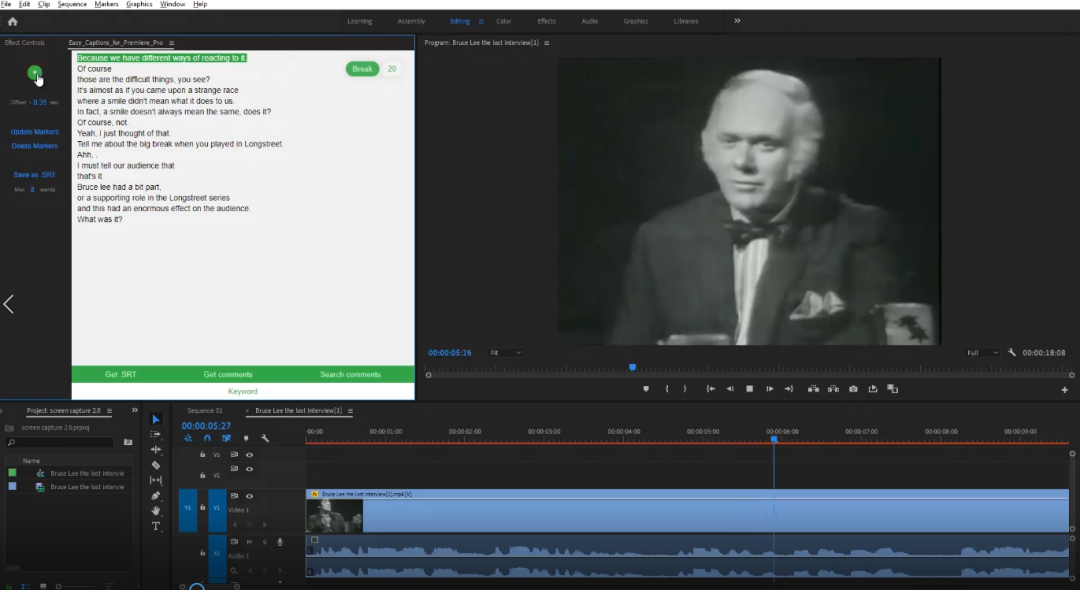Toggle timeline snap magnet
Viewport: 1080px width, 590px height.
pos(207,439)
